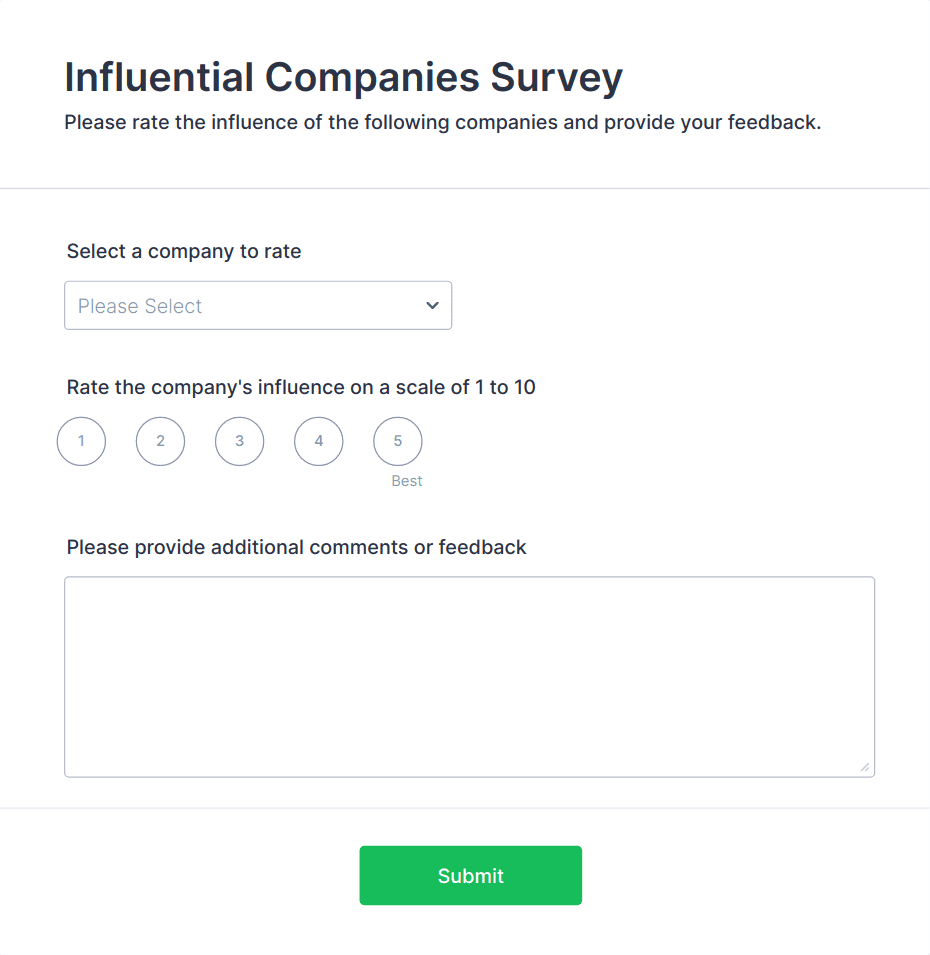Click the divider line above Submit

click(x=465, y=808)
